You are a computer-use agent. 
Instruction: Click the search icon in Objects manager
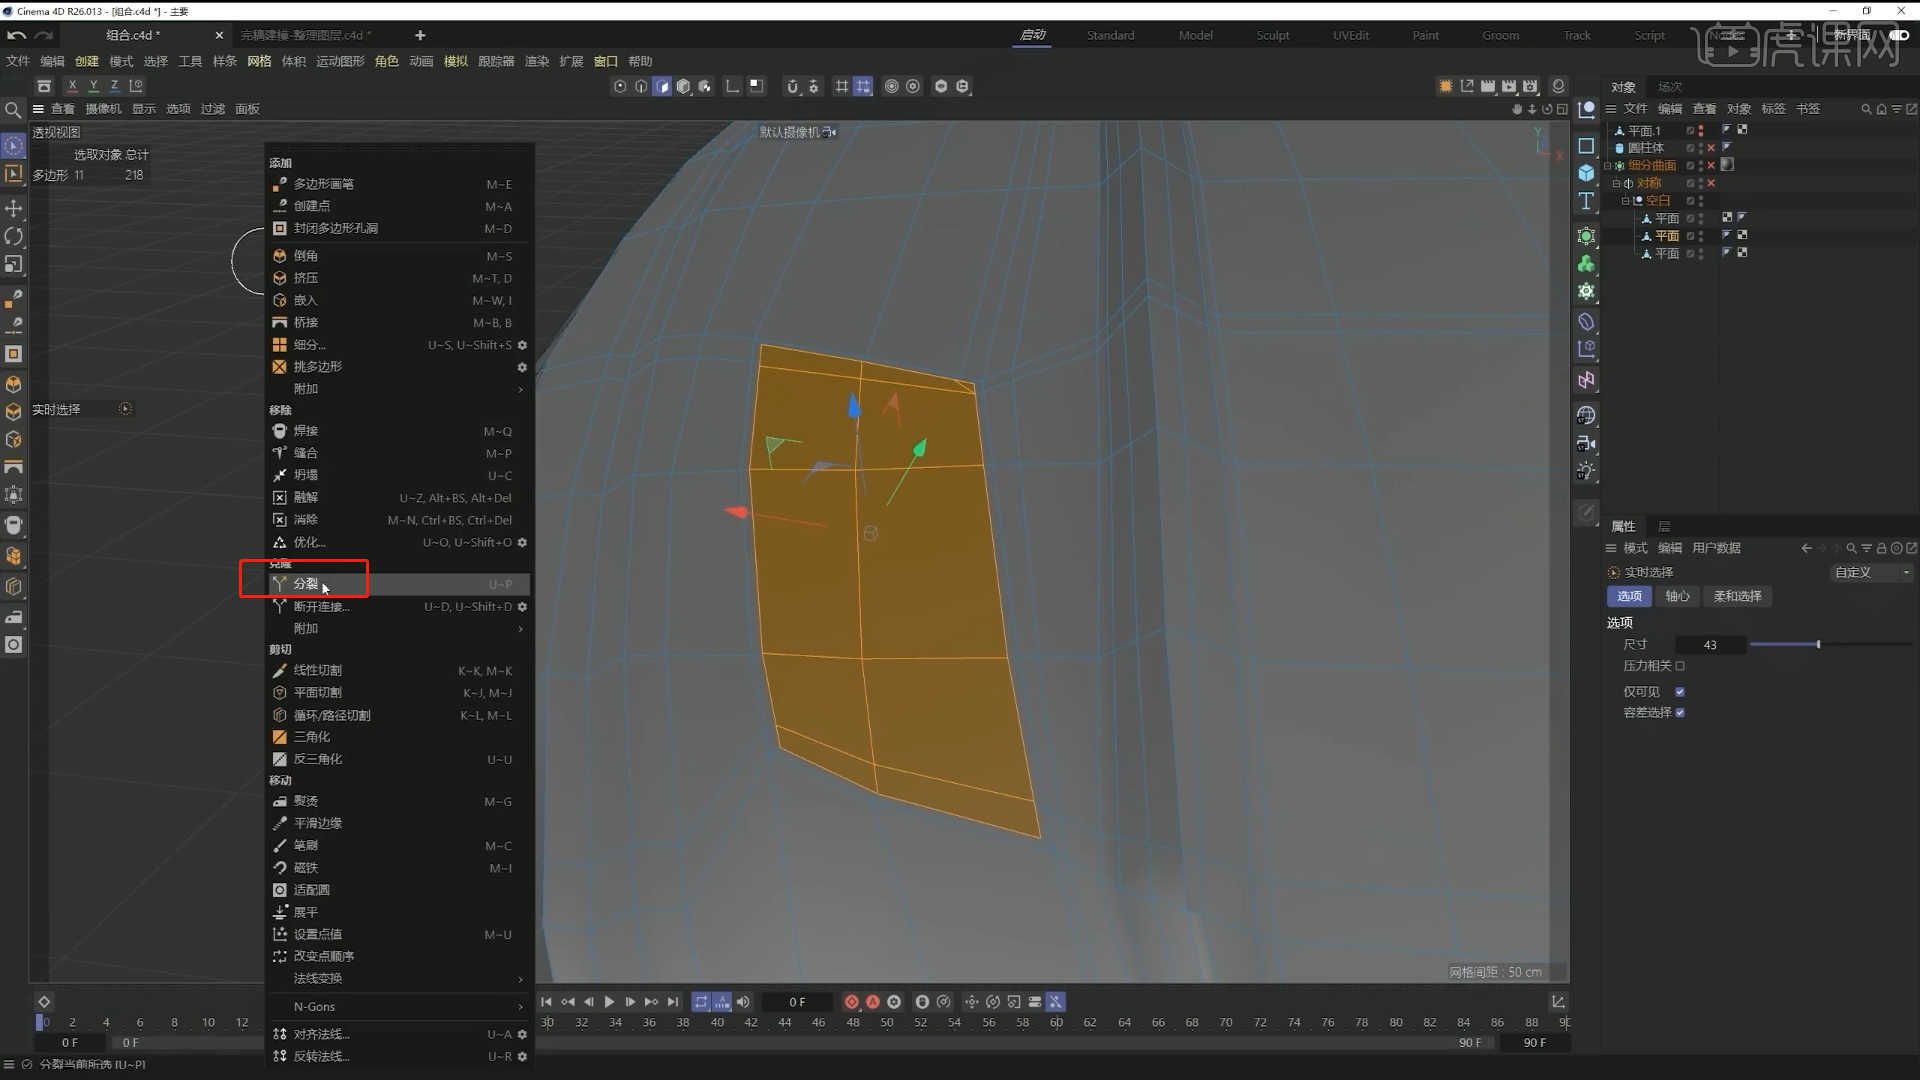coord(1865,109)
